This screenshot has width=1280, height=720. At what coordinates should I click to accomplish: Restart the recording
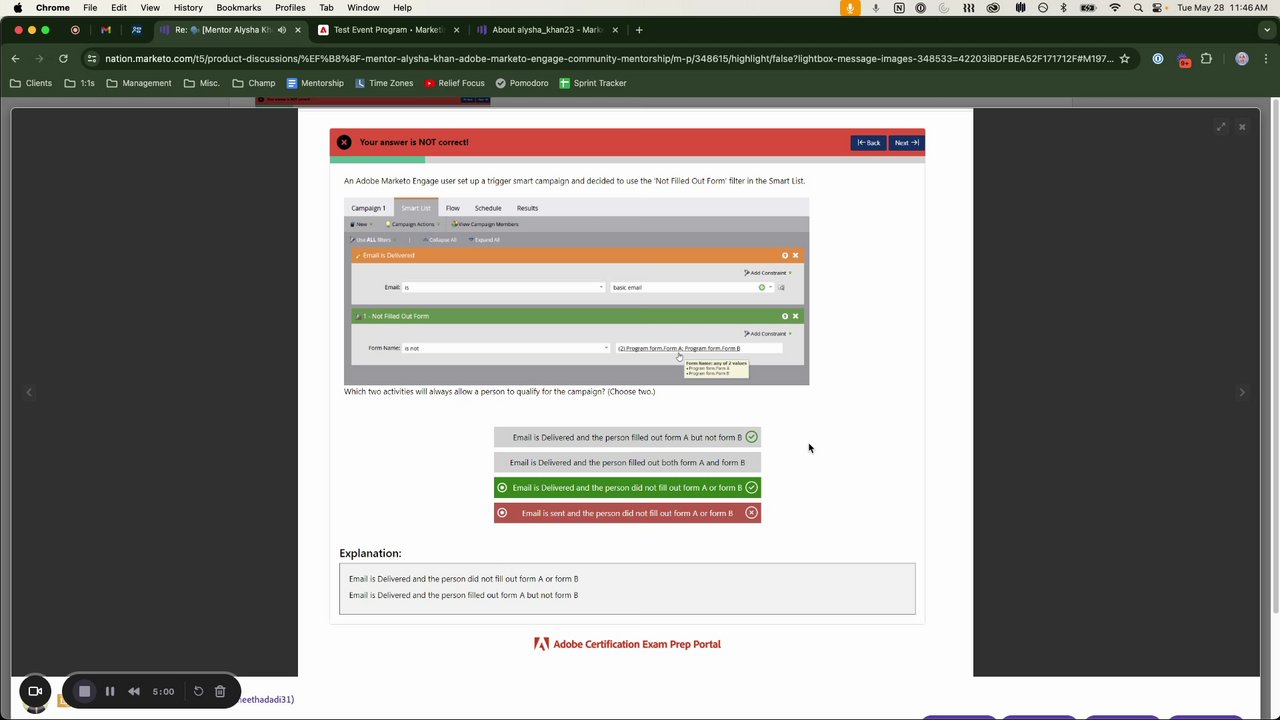coord(198,691)
